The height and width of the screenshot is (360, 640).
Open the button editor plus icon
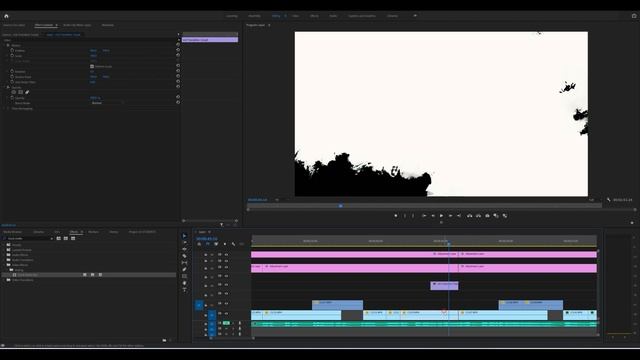tap(632, 223)
